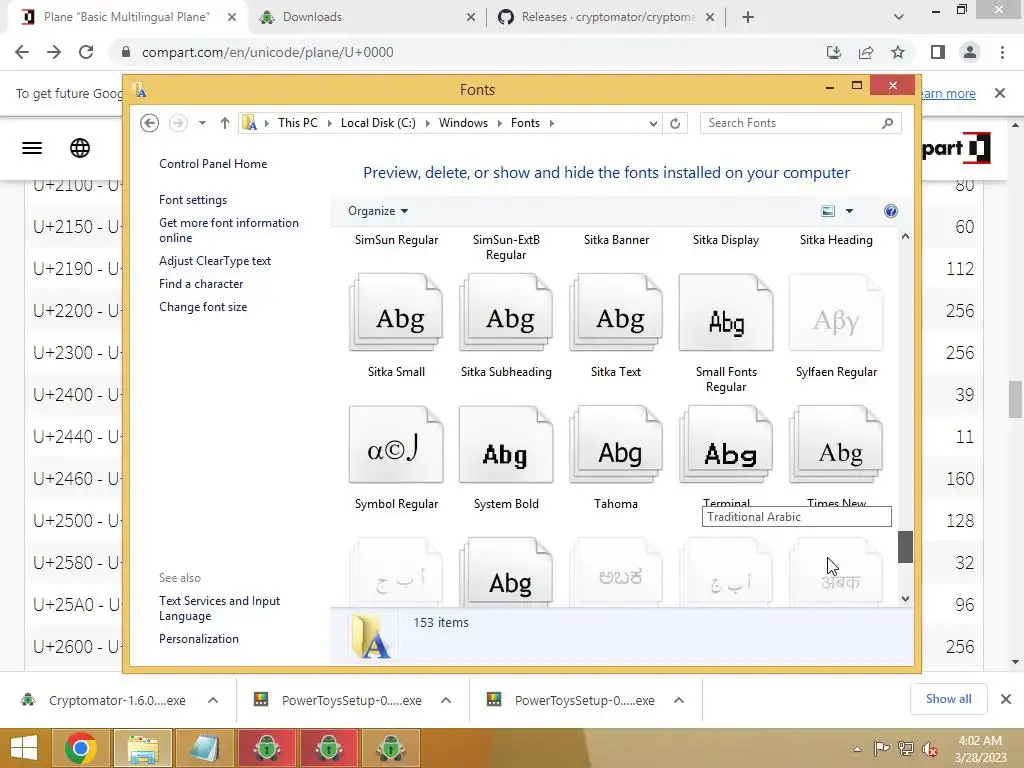Click Show all downloads button
This screenshot has width=1024, height=768.
(x=948, y=699)
